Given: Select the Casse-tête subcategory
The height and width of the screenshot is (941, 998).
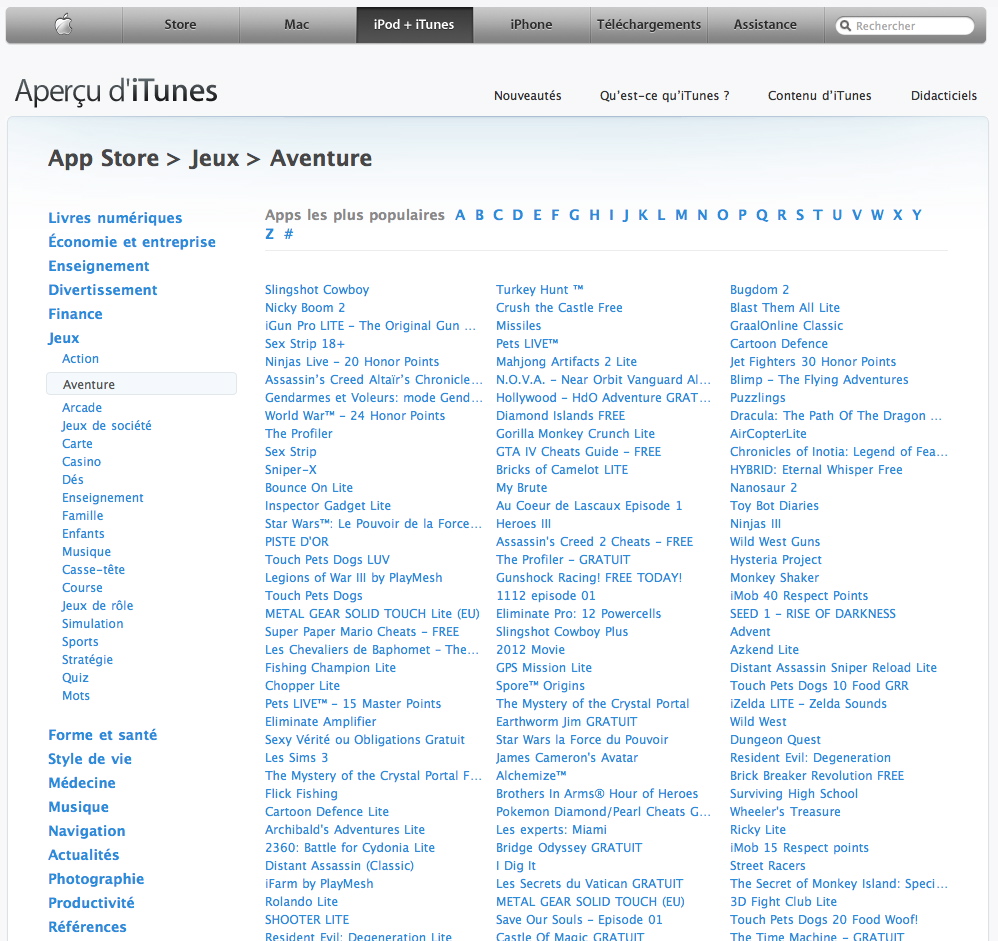Looking at the screenshot, I should (x=93, y=570).
